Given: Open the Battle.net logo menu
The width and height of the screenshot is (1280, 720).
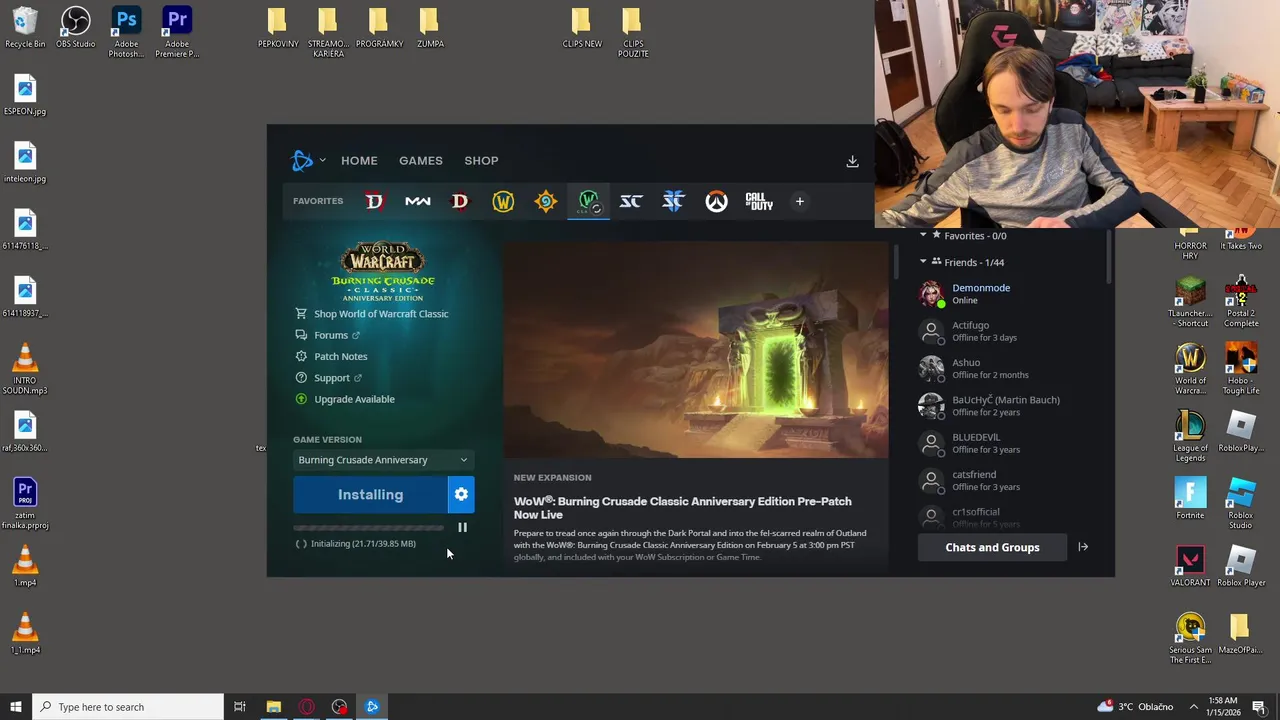Looking at the screenshot, I should point(302,160).
